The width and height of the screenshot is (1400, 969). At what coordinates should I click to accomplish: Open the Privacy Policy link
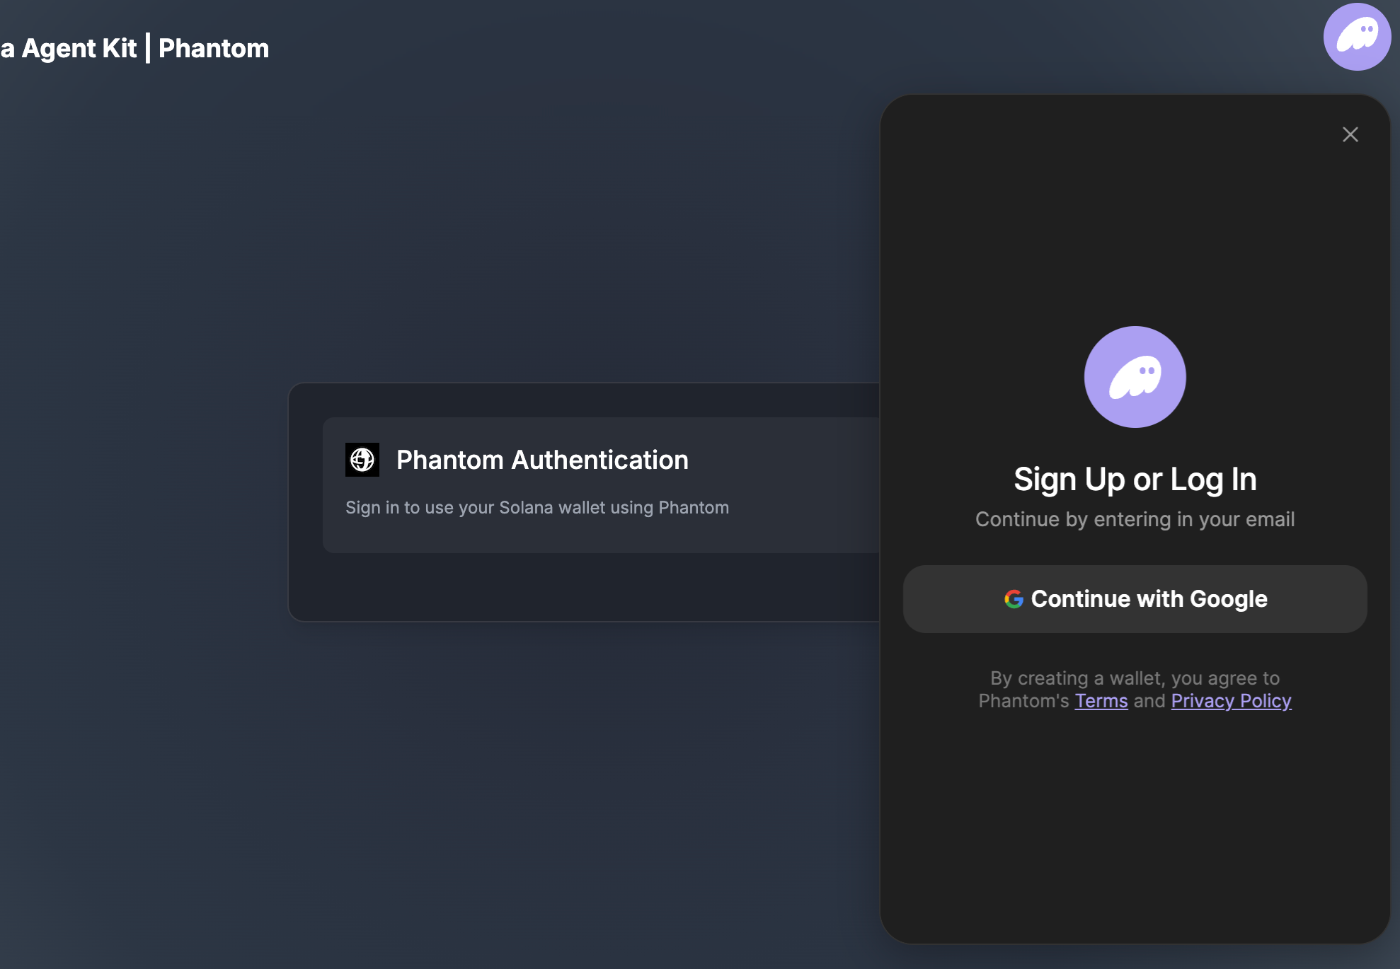(1231, 701)
